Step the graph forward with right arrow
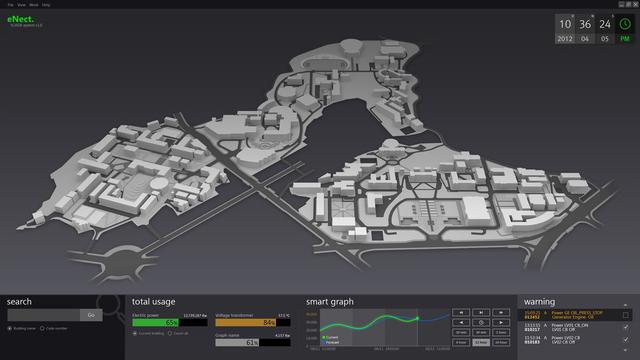Viewport: 640px width, 360px height. pos(501,322)
